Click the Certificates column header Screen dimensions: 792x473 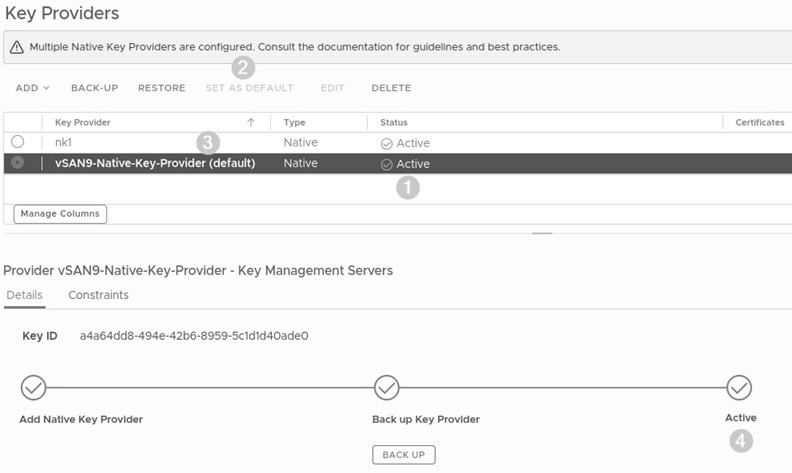point(760,122)
